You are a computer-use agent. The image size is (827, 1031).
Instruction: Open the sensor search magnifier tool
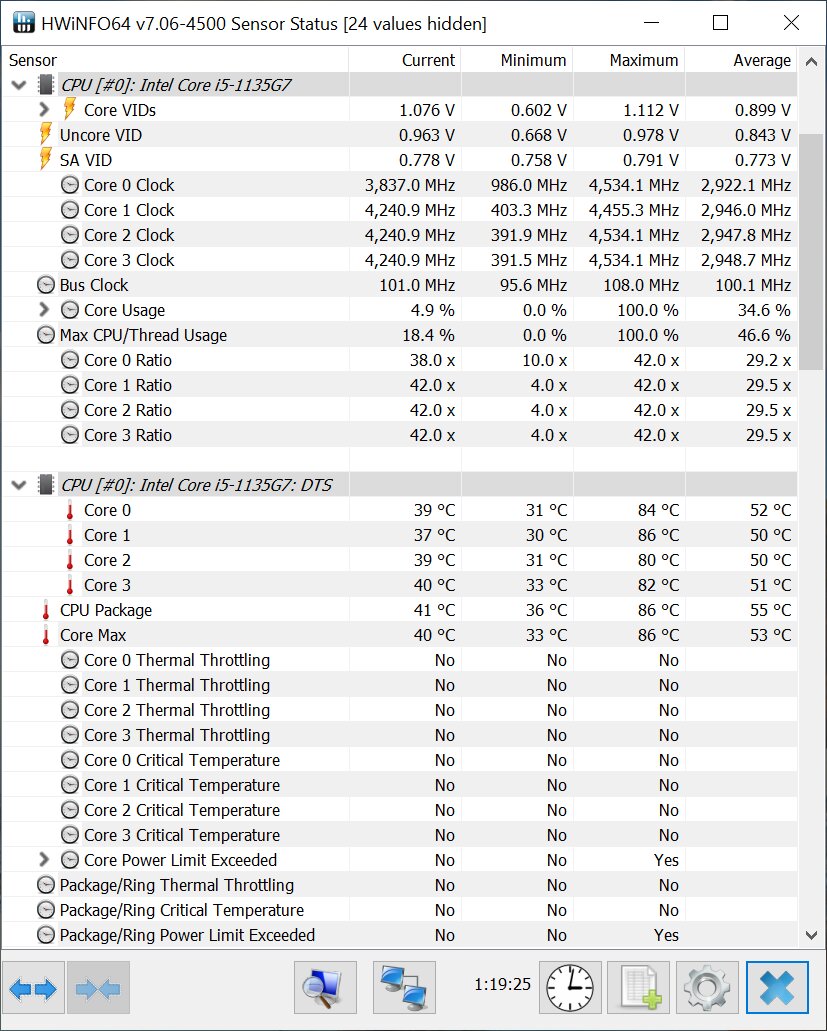pos(326,989)
